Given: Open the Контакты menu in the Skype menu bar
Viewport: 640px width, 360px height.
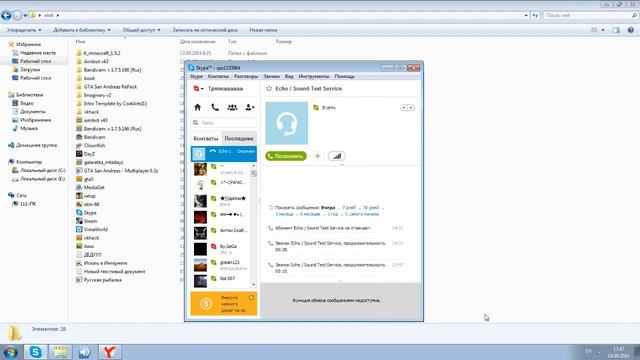Looking at the screenshot, I should (218, 76).
